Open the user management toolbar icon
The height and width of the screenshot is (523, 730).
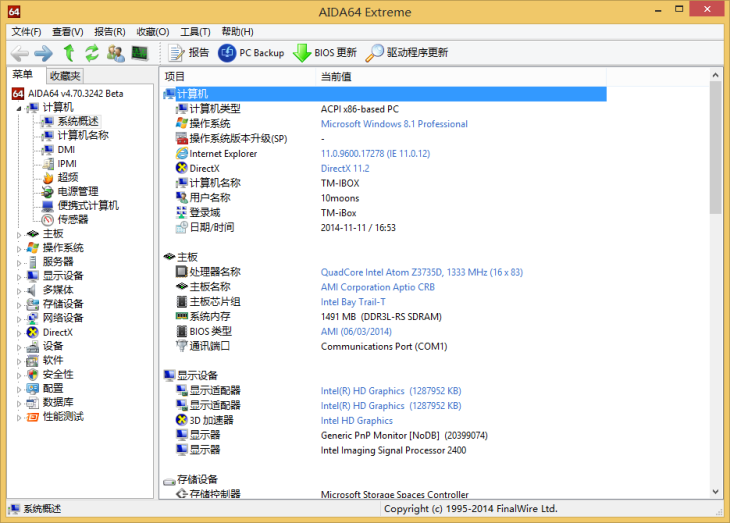point(115,53)
